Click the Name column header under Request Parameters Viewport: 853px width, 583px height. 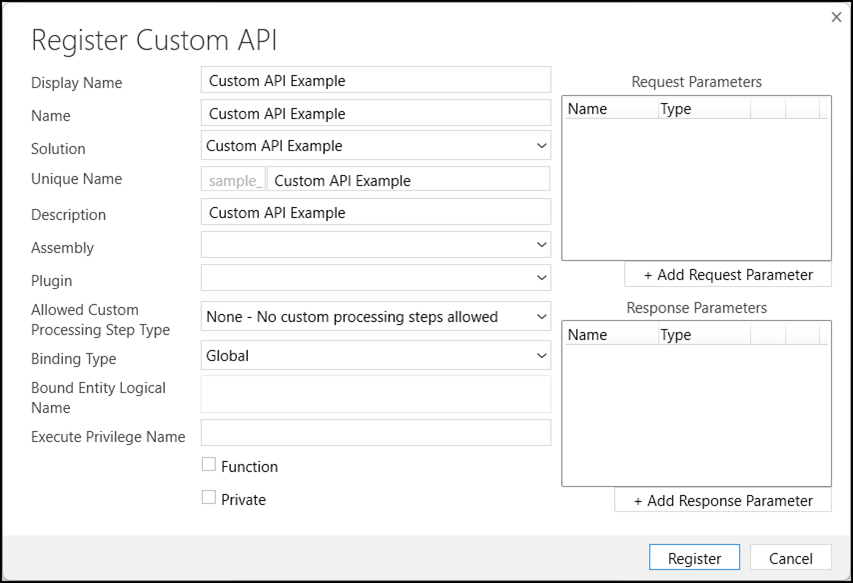point(586,108)
